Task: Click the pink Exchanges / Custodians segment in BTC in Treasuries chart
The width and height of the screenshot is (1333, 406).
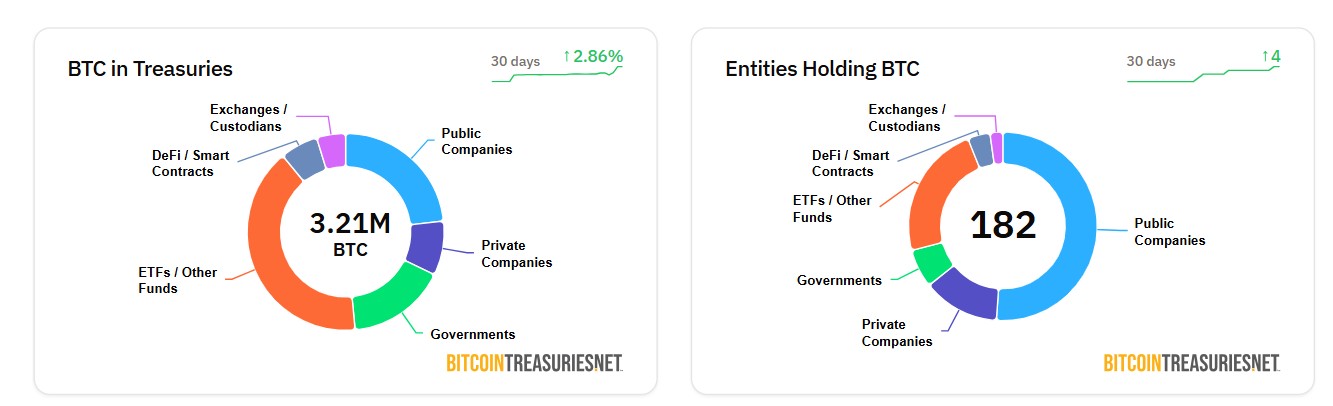Action: click(333, 151)
